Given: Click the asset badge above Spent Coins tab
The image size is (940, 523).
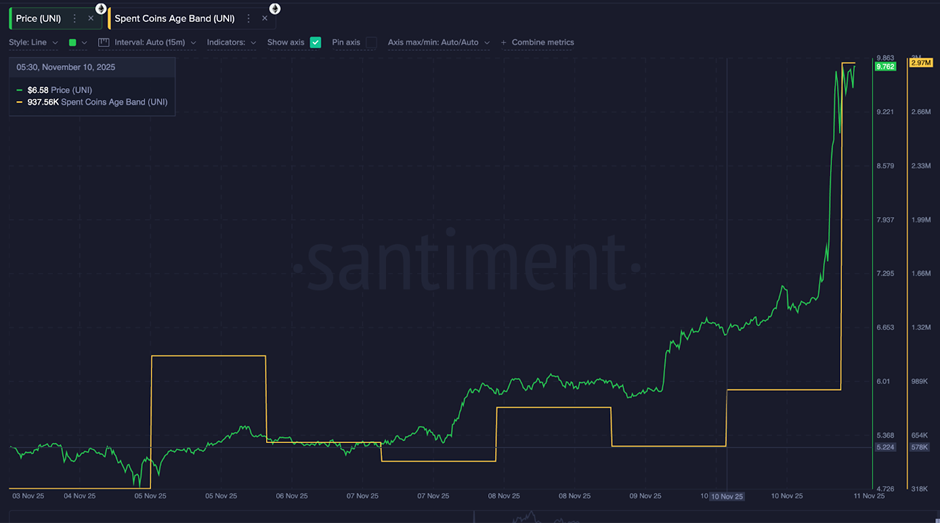Looking at the screenshot, I should (x=275, y=8).
